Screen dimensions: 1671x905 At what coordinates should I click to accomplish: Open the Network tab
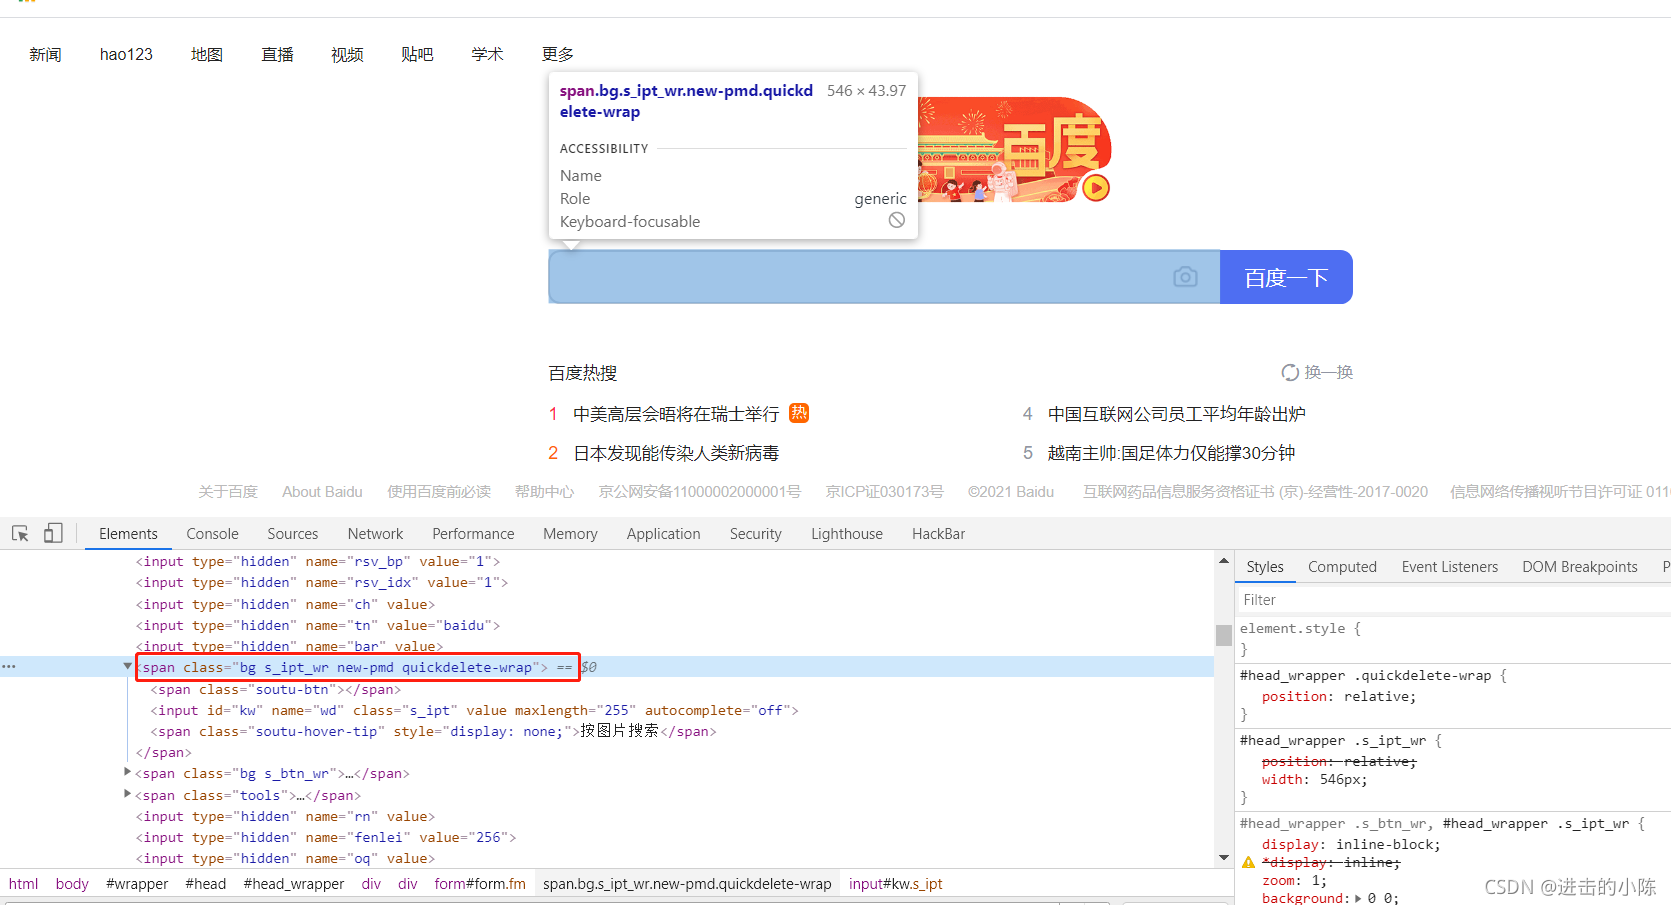tap(375, 534)
